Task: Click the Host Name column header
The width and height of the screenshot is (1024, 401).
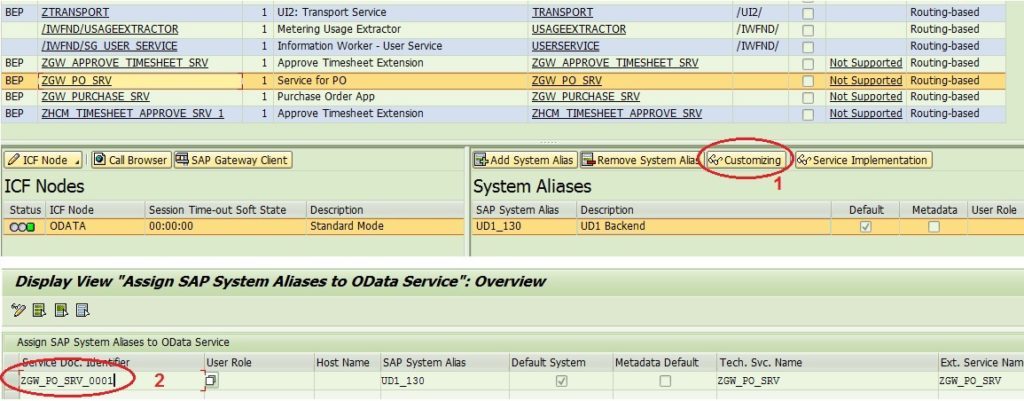Action: [x=345, y=362]
